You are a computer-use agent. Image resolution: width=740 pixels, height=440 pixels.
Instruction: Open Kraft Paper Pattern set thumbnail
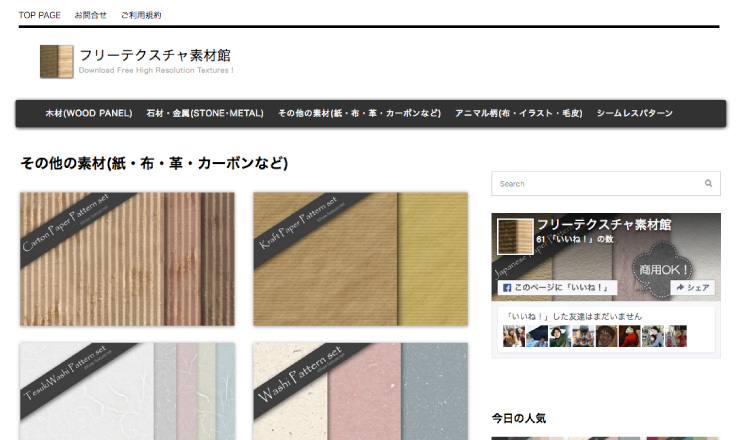361,259
